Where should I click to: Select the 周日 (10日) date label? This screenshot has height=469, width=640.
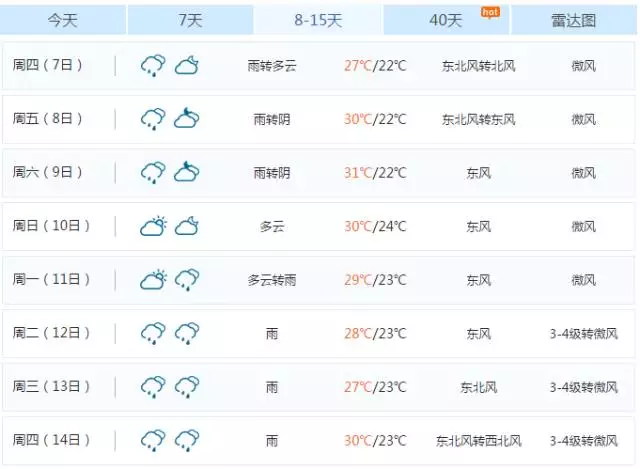coord(50,226)
